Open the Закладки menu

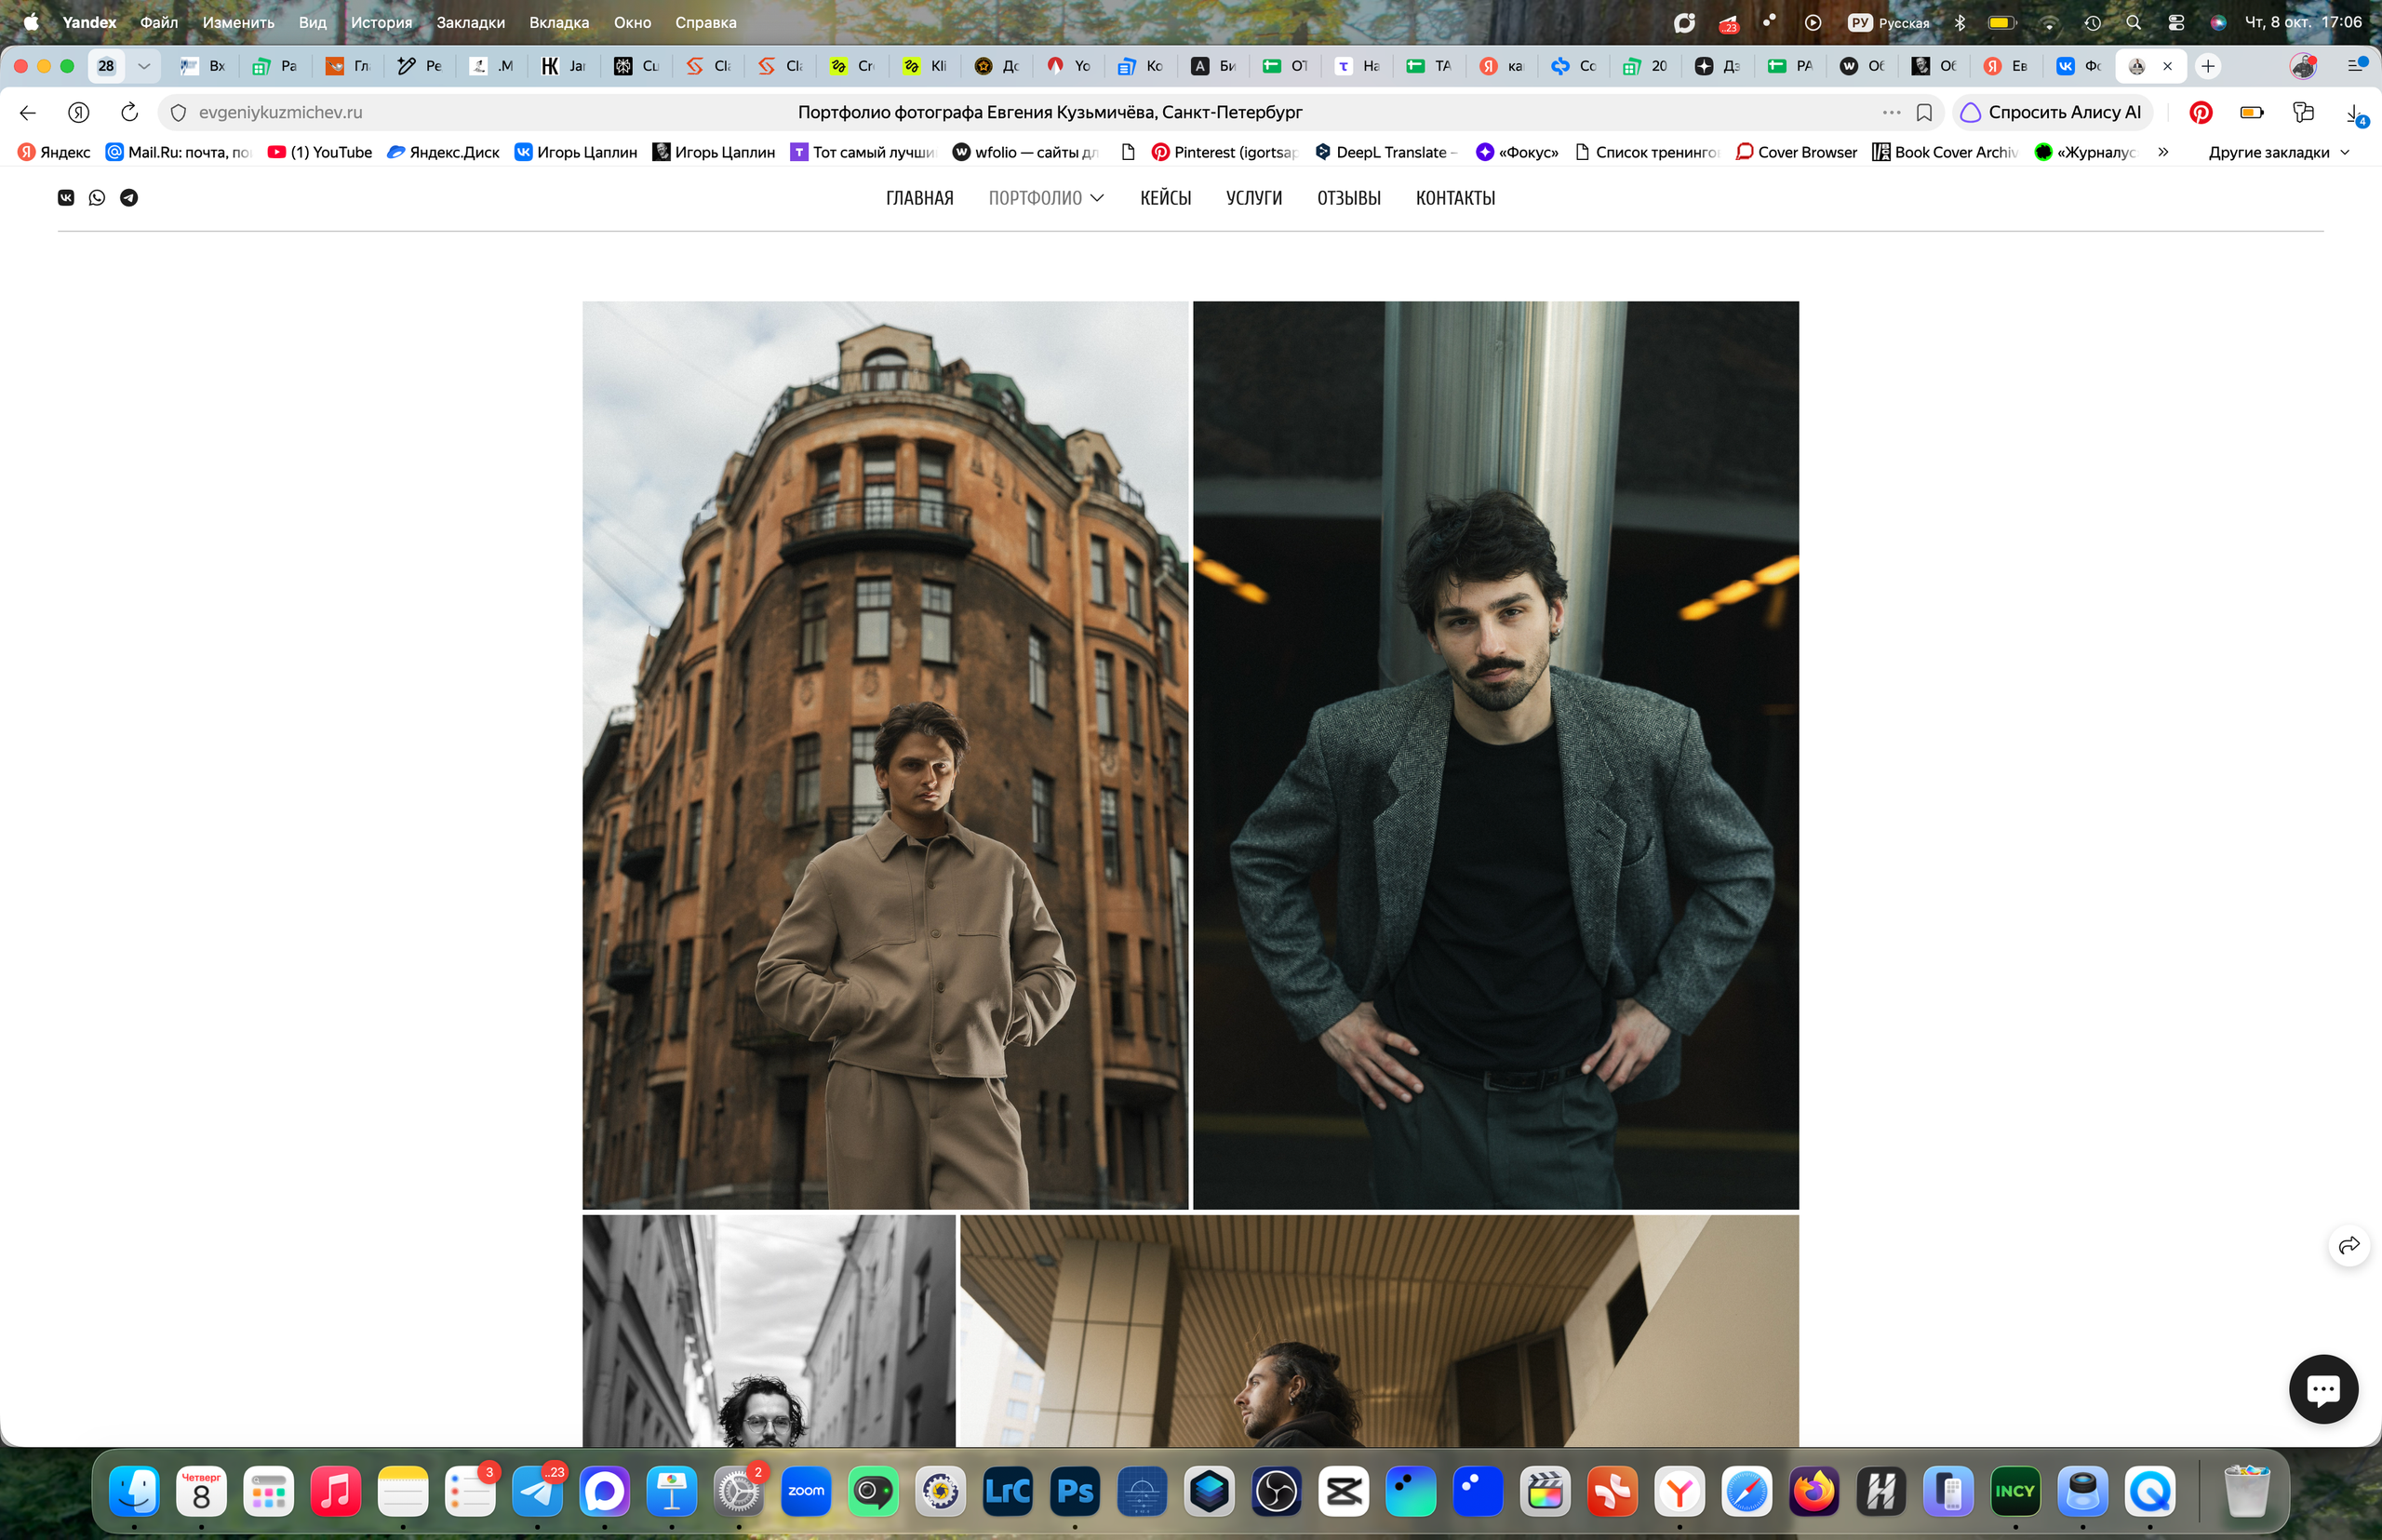click(x=470, y=22)
